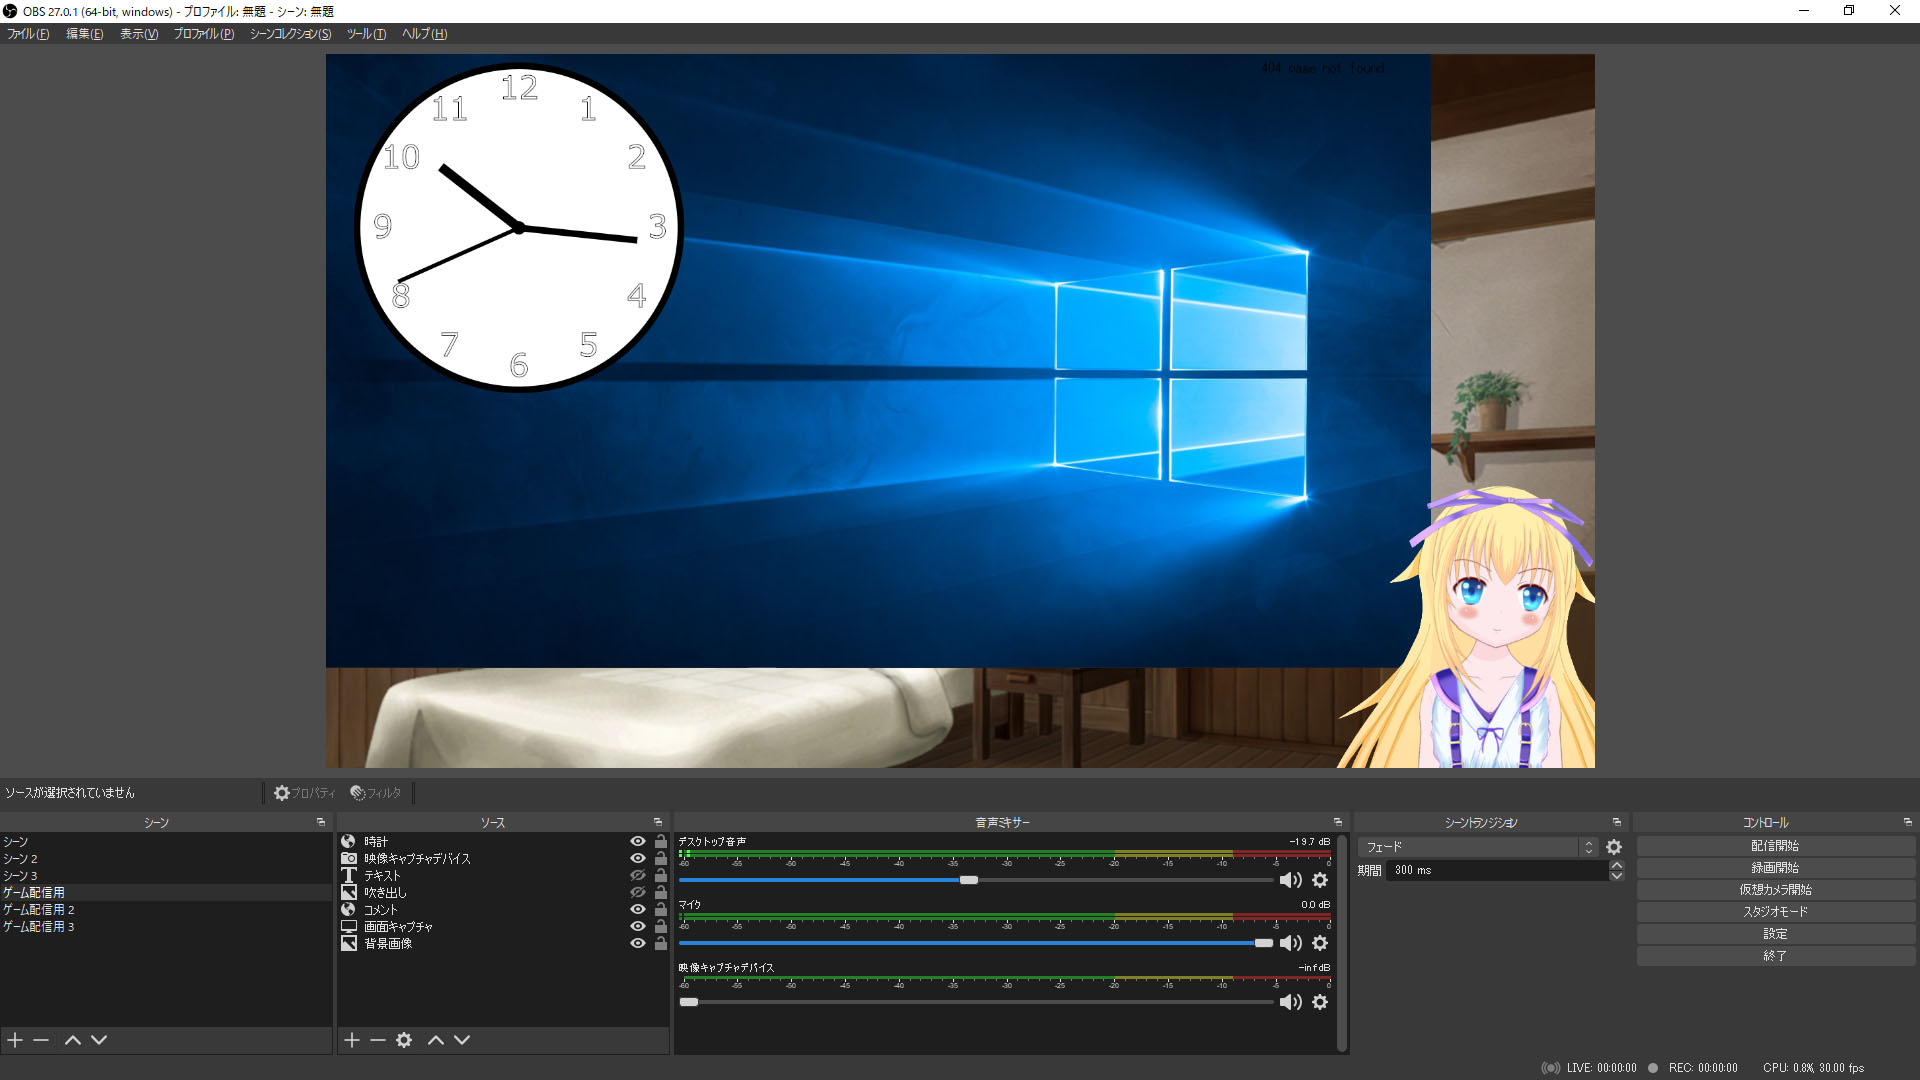The height and width of the screenshot is (1080, 1920).
Task: Start virtual camera with 仮想カメラ開始
Action: click(1775, 890)
